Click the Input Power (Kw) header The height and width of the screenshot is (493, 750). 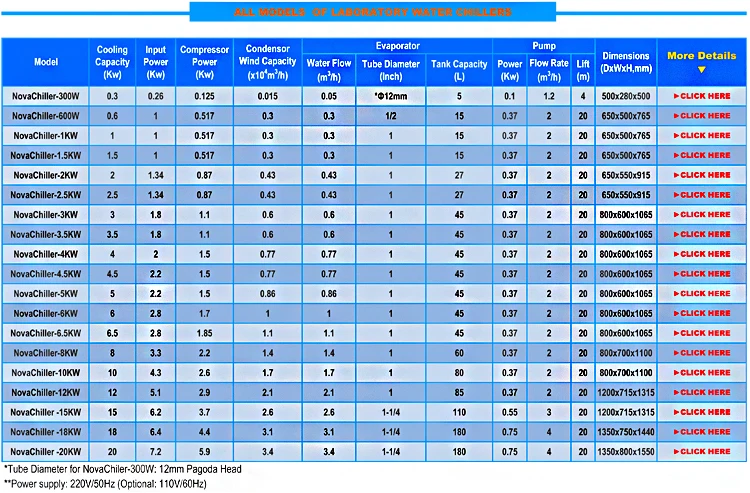(155, 62)
